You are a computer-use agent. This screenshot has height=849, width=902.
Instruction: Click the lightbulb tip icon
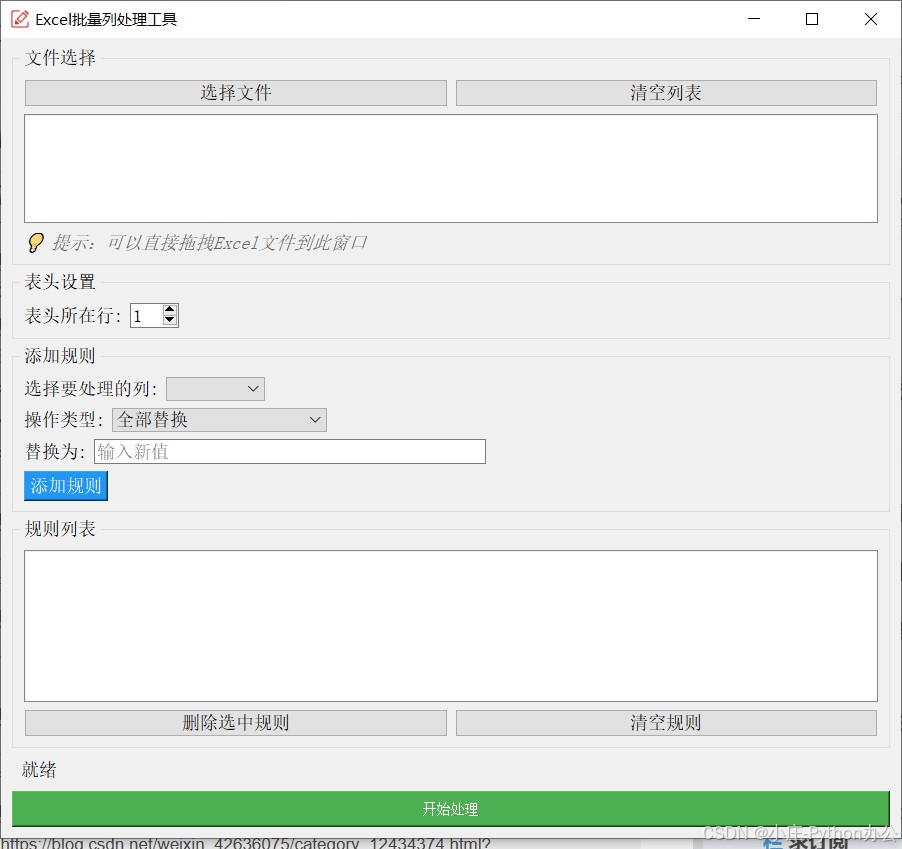pos(35,242)
